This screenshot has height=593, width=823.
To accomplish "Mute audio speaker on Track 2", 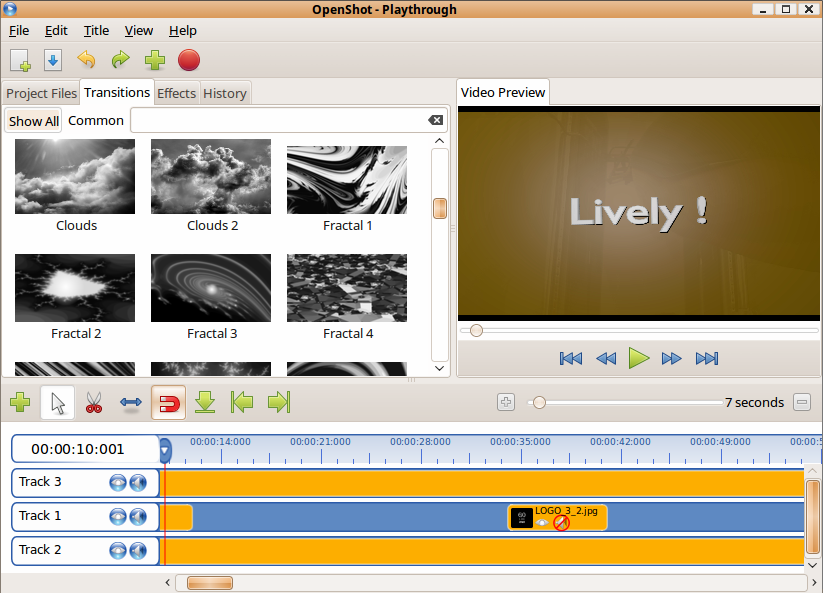I will [x=138, y=550].
